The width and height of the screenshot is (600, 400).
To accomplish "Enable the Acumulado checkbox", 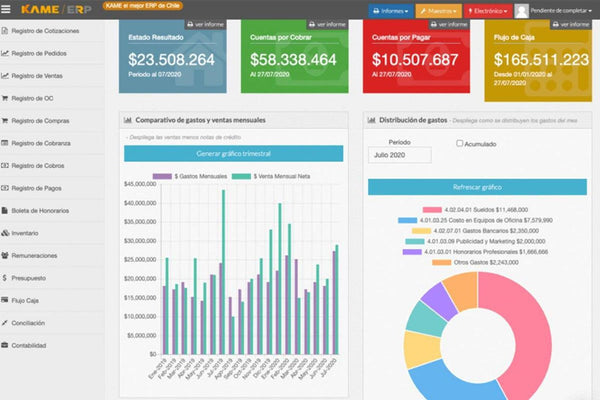I will [459, 143].
